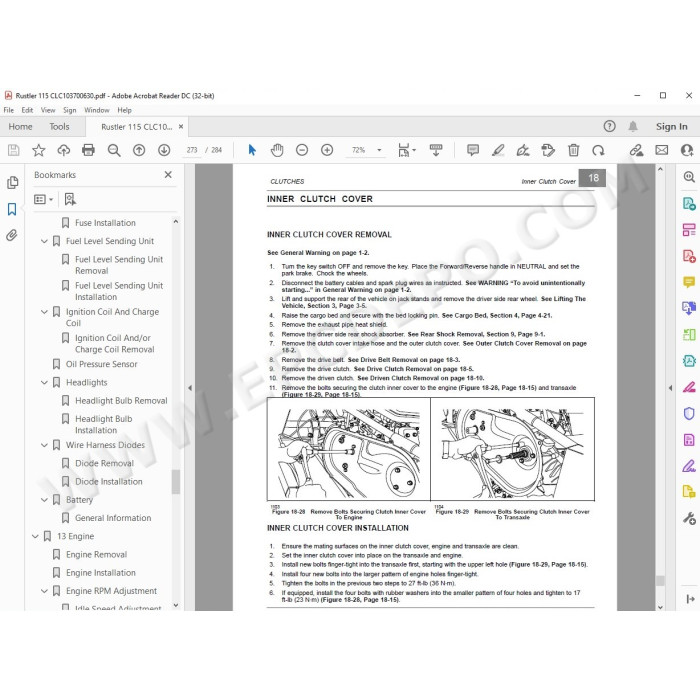Close the Bookmarks panel

168,175
